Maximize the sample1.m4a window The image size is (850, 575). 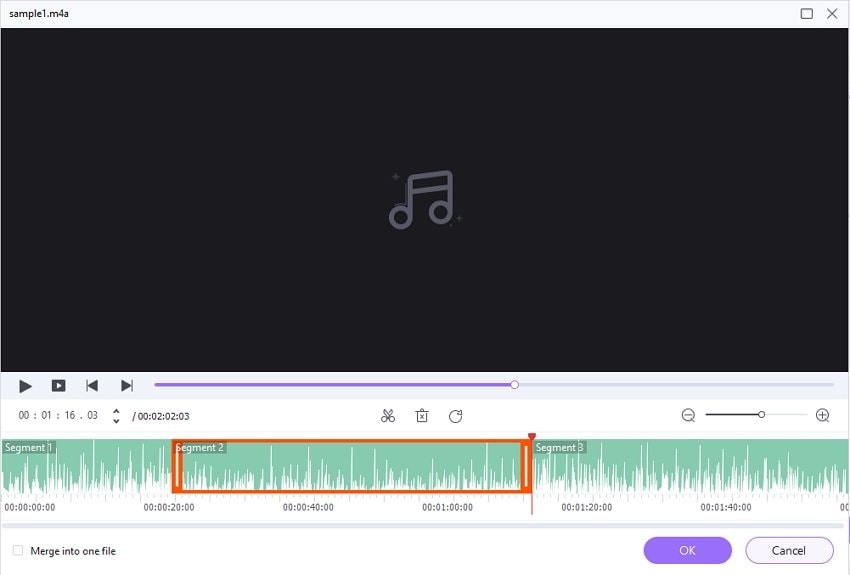pyautogui.click(x=807, y=14)
